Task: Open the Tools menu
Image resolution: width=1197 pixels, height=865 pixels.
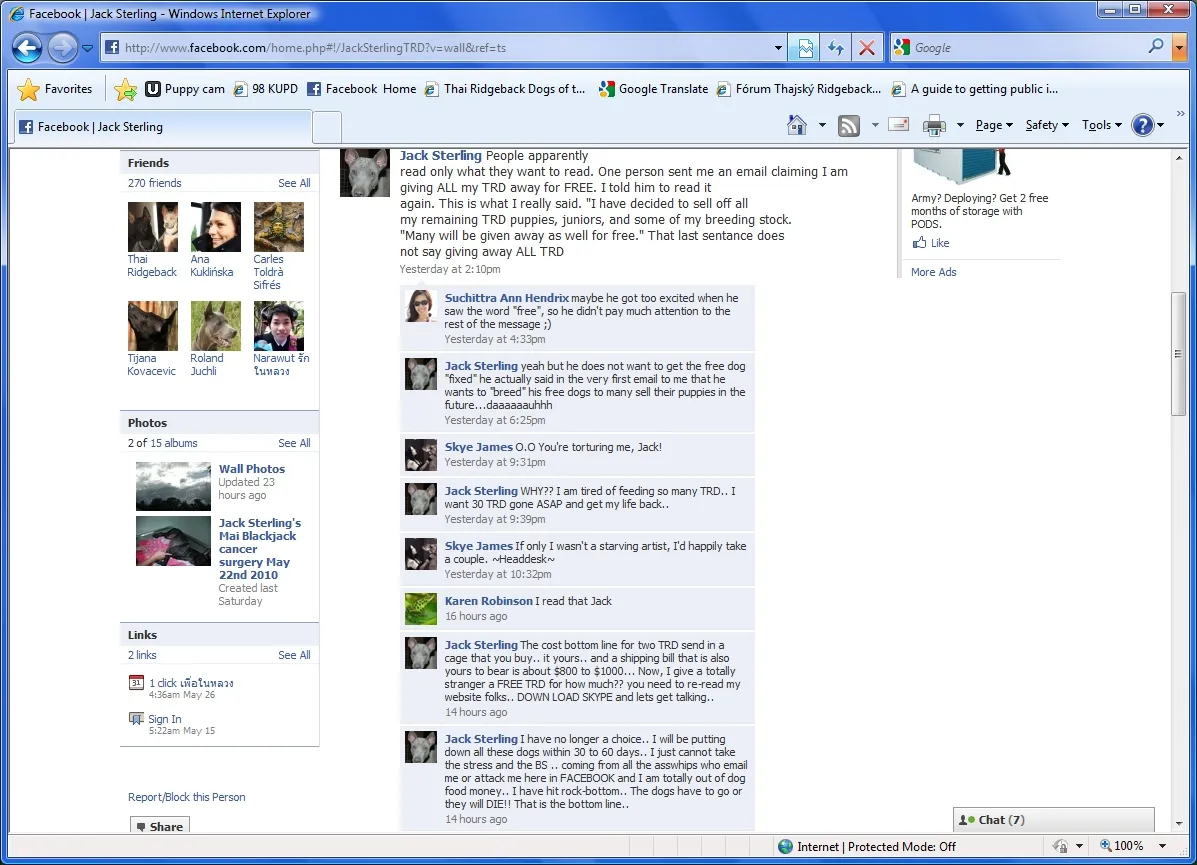Action: 1102,125
